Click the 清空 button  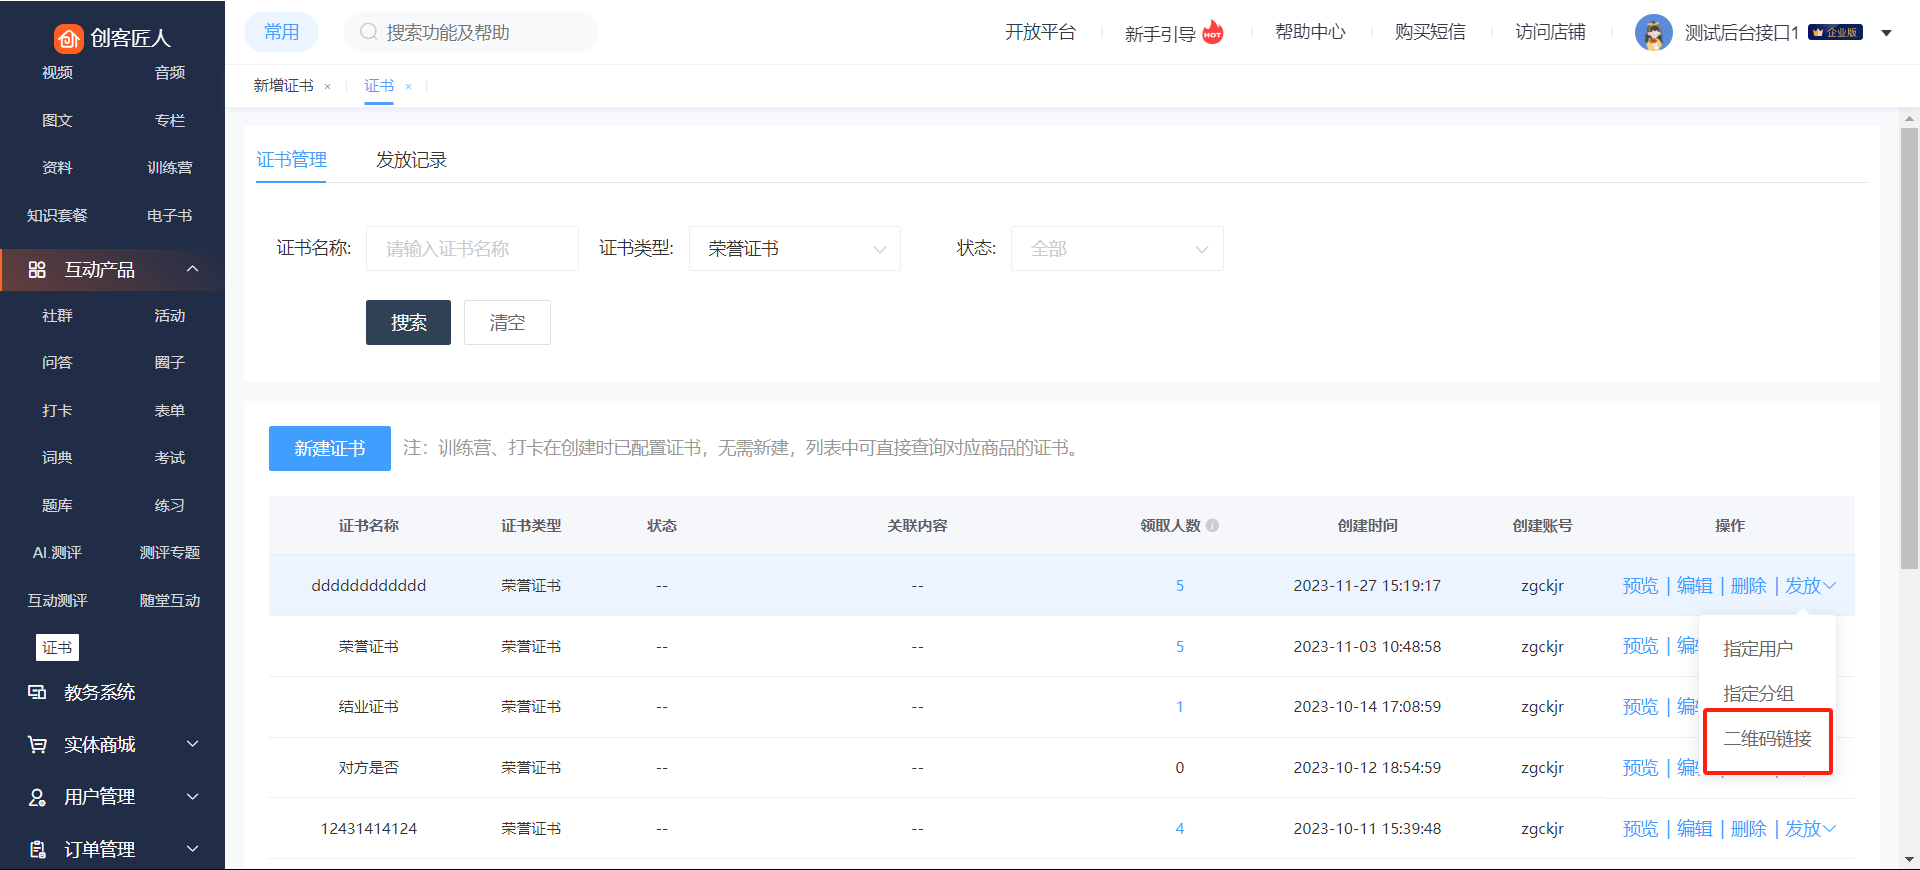coord(507,322)
